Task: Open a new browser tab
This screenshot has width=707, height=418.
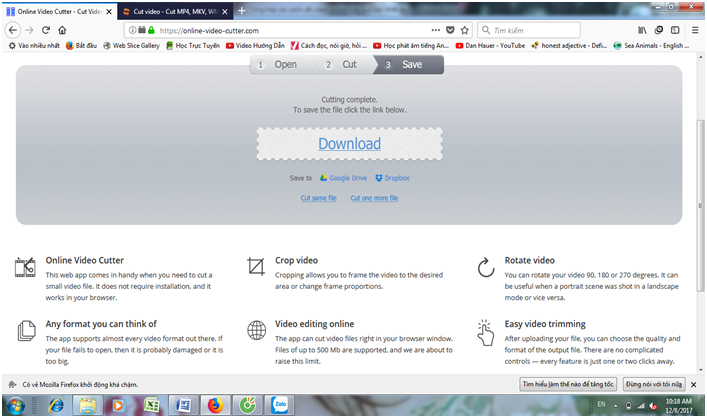Action: [242, 11]
